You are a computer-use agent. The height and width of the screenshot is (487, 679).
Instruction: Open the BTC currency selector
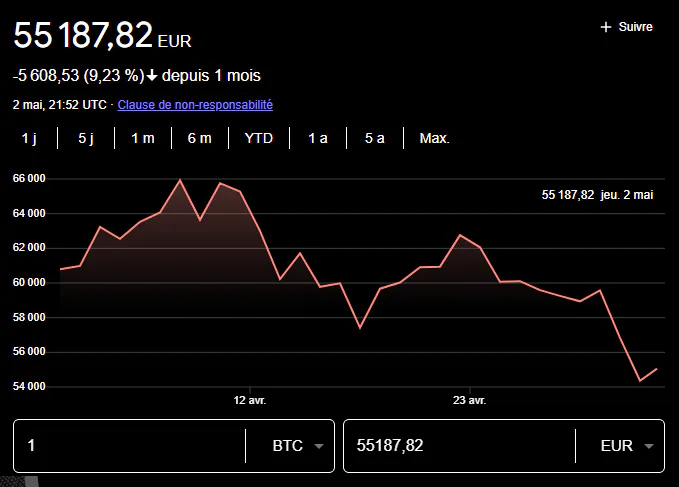point(298,446)
